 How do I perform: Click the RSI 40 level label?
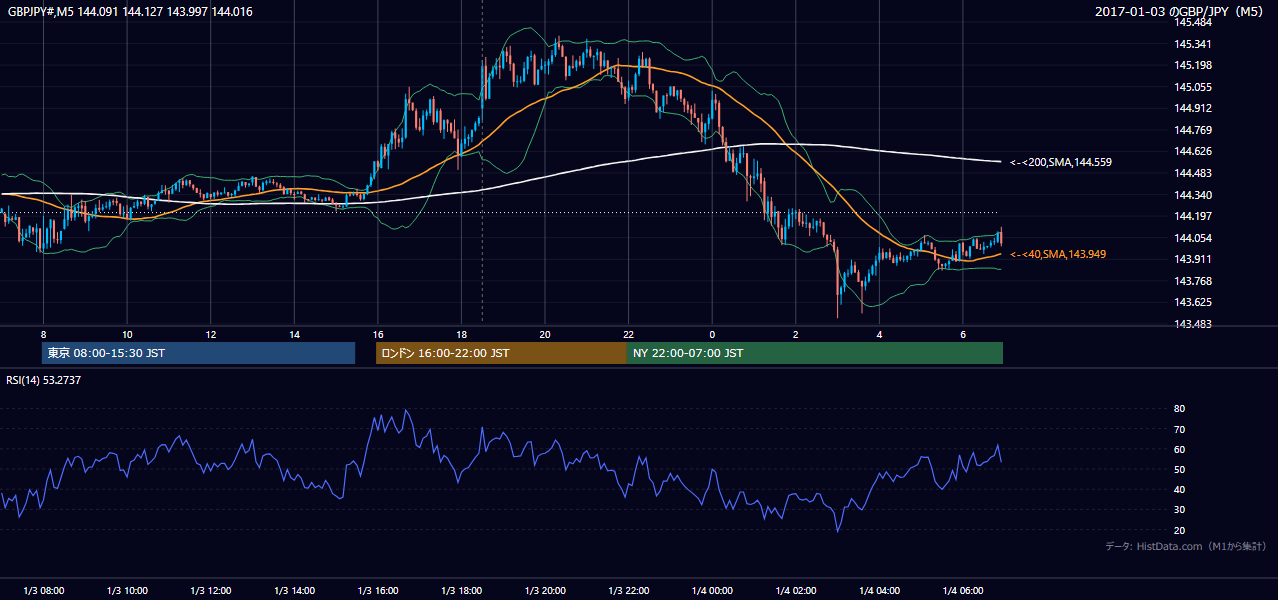point(1179,490)
